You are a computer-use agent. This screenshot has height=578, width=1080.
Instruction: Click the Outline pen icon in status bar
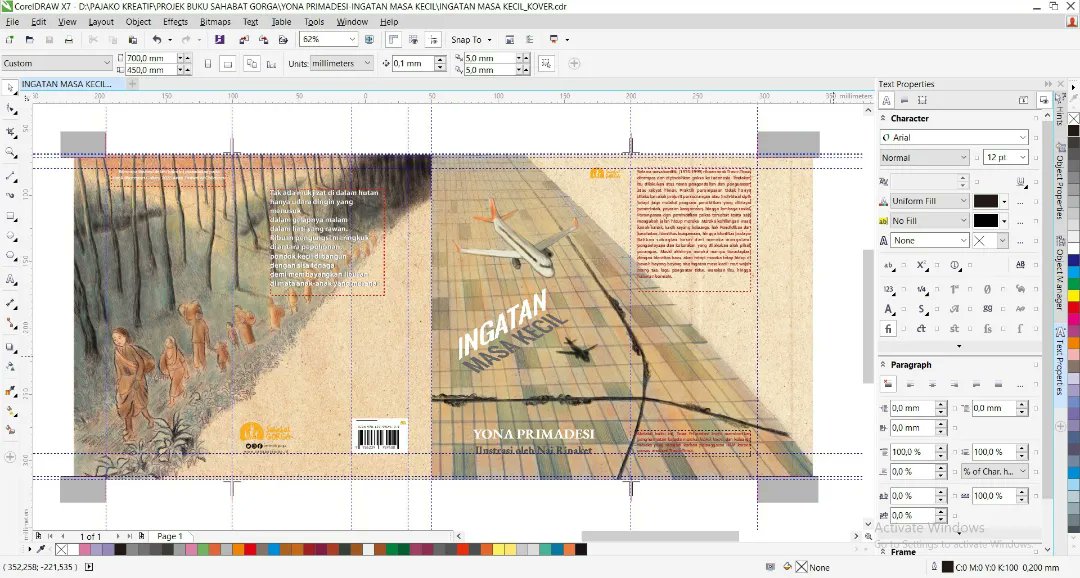934,567
